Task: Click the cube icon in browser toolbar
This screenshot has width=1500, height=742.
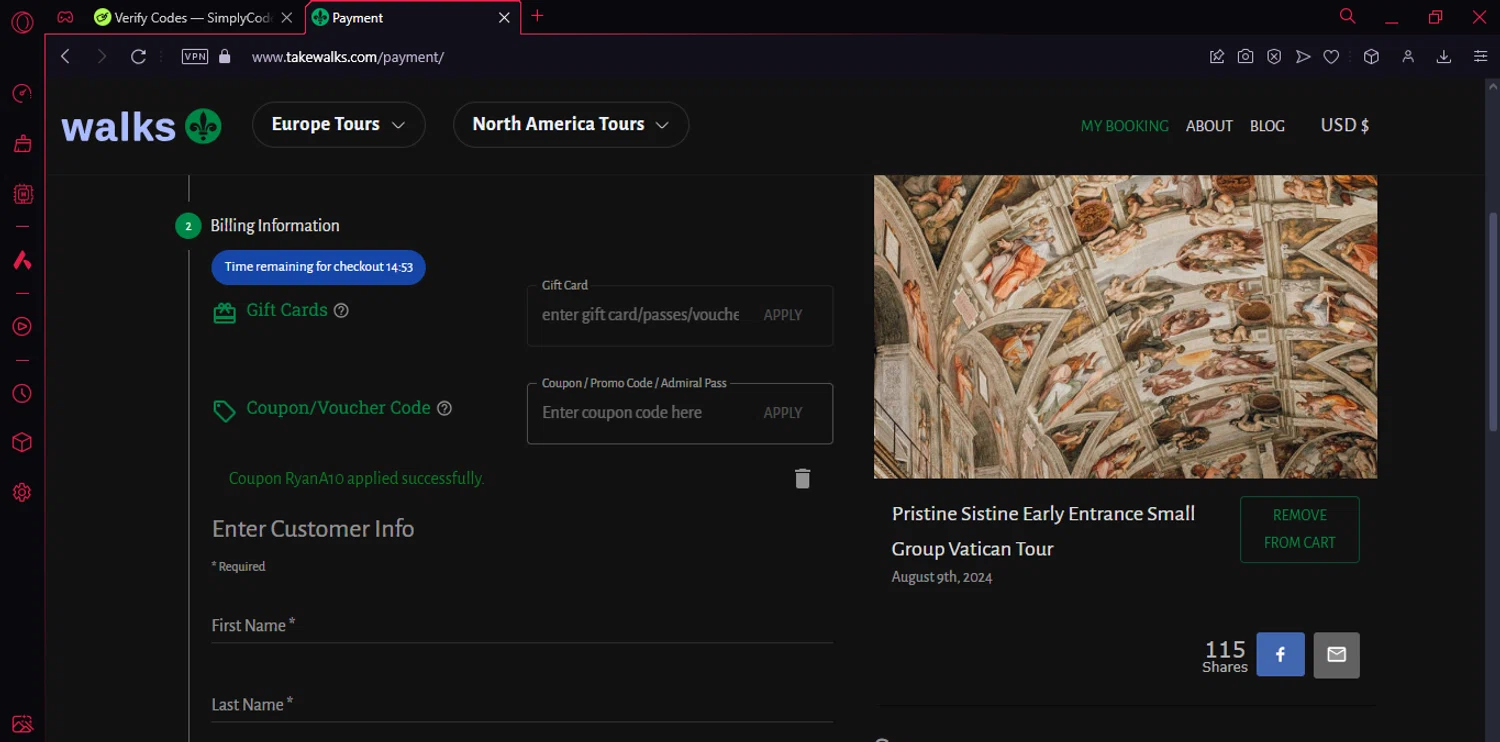Action: click(x=1372, y=57)
